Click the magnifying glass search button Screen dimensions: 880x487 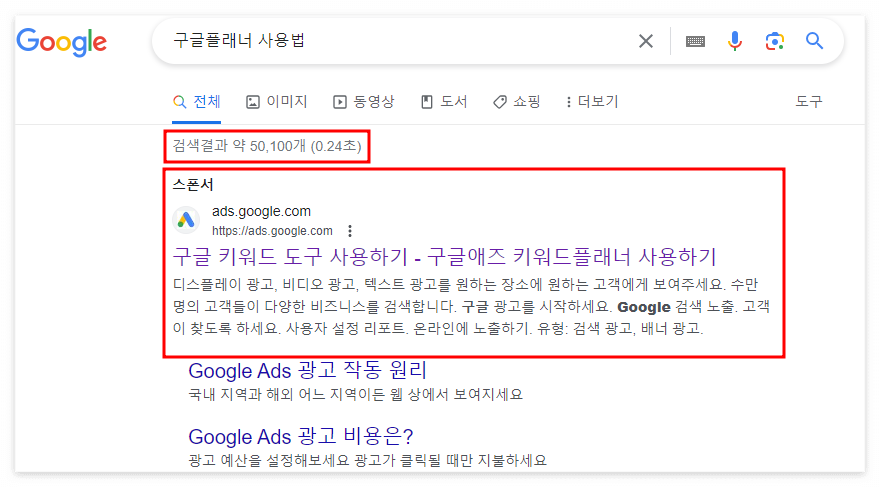pos(814,41)
